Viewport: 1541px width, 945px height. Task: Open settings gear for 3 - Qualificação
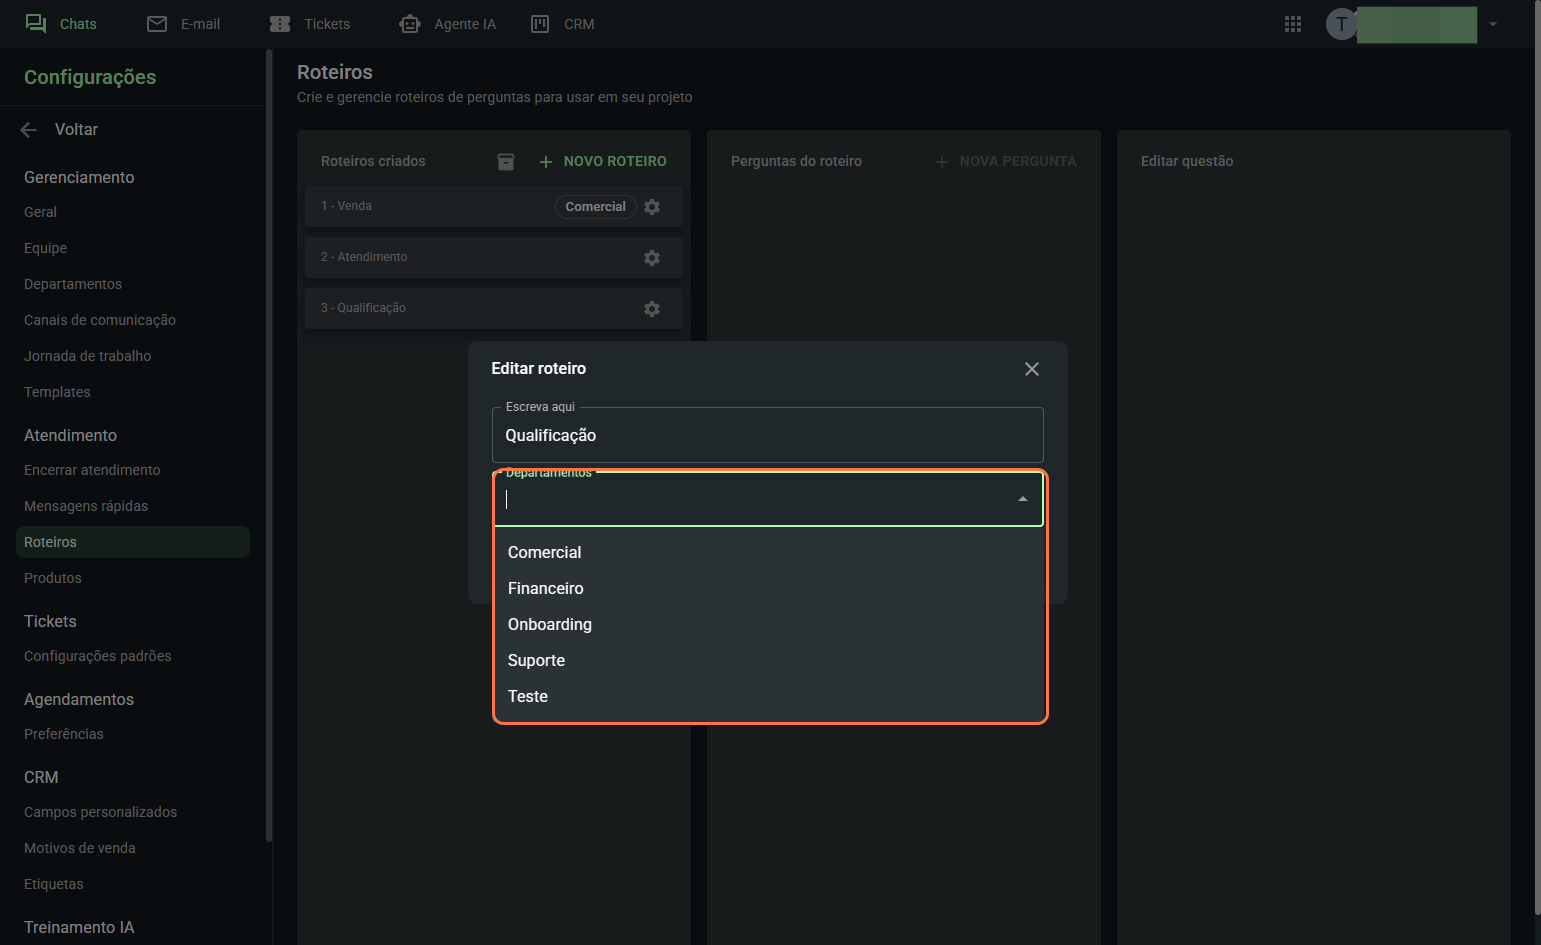pos(652,309)
